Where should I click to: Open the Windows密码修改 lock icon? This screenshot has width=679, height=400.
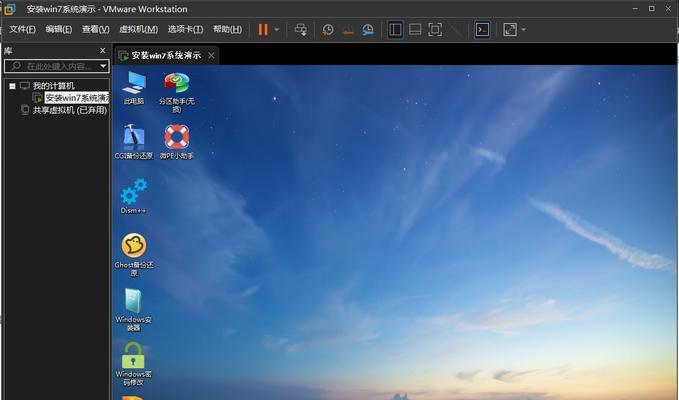133,364
